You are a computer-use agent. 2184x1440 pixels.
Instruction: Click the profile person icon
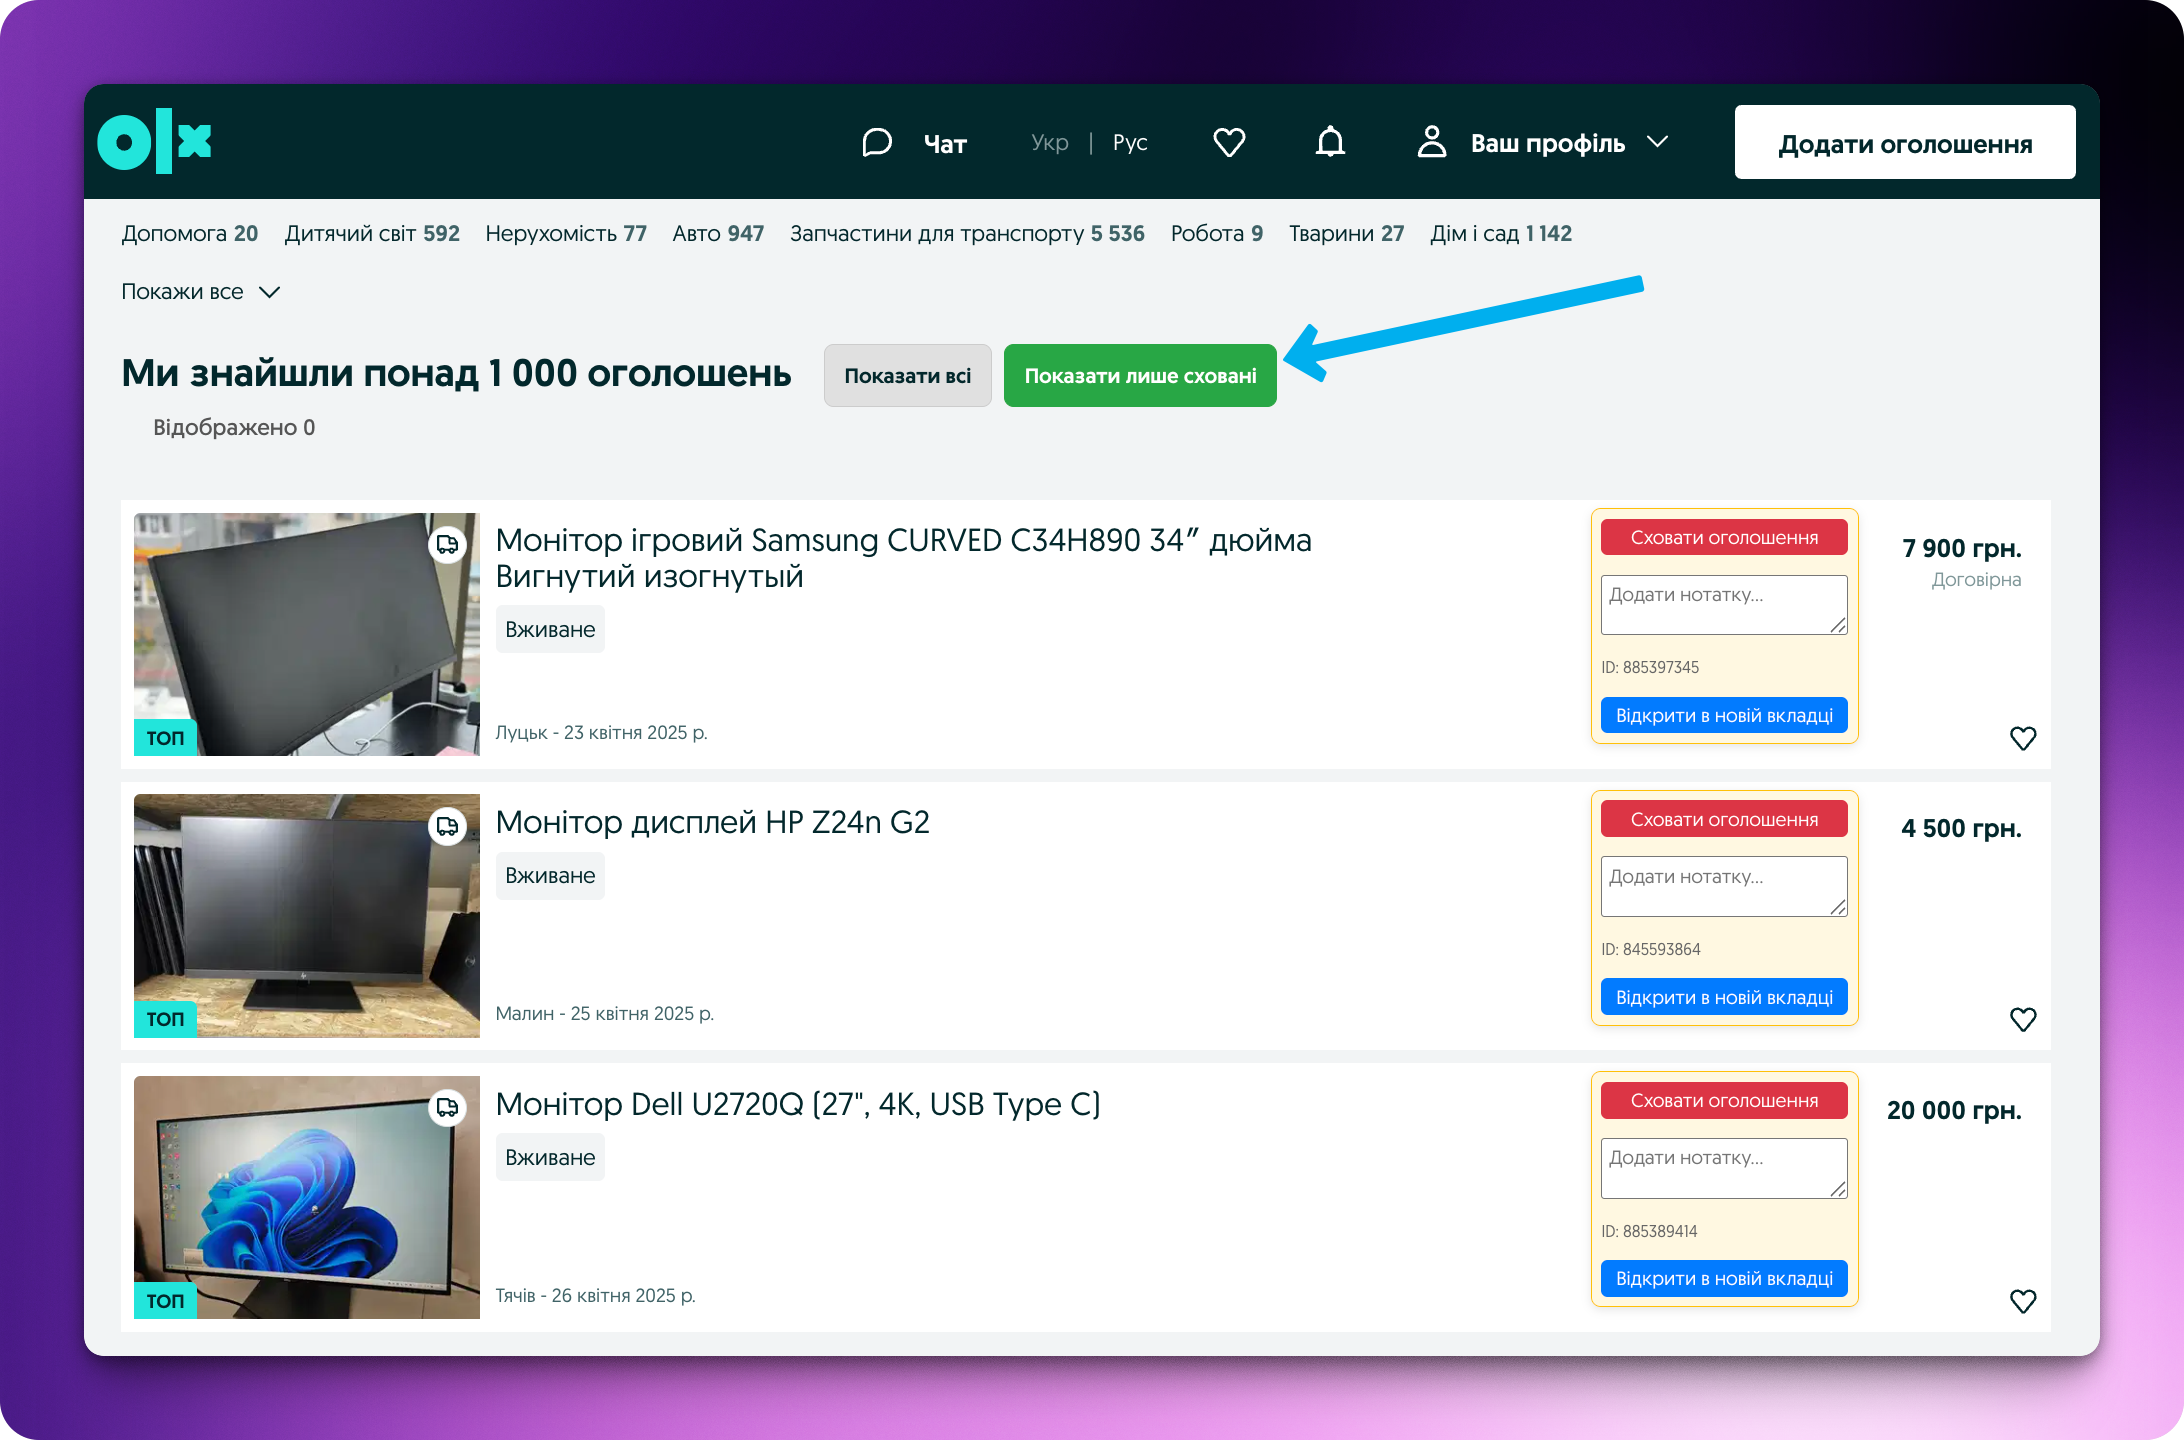pyautogui.click(x=1432, y=142)
